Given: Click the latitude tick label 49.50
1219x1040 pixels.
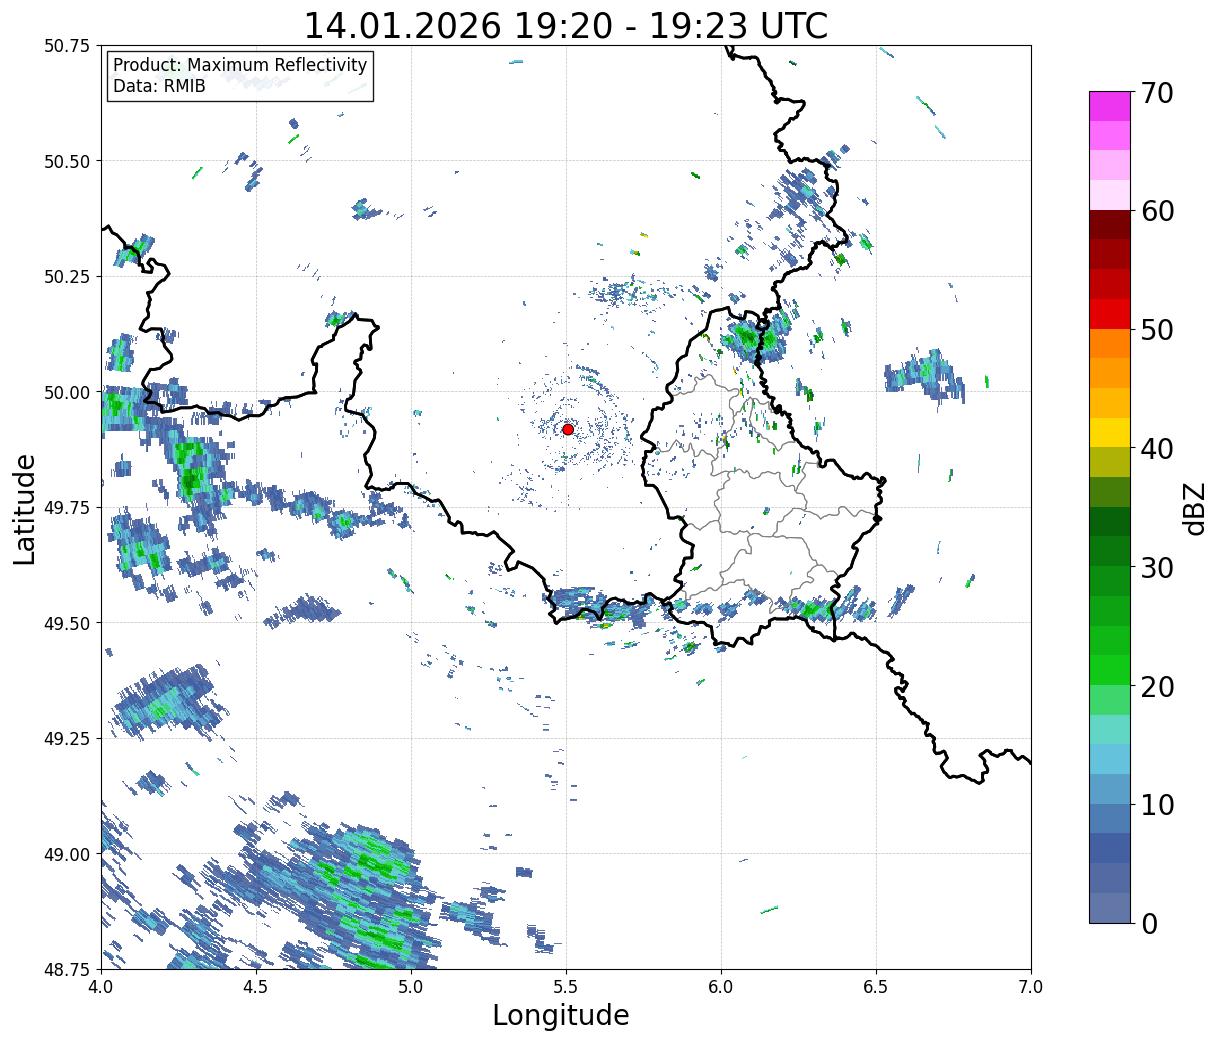Looking at the screenshot, I should point(67,623).
